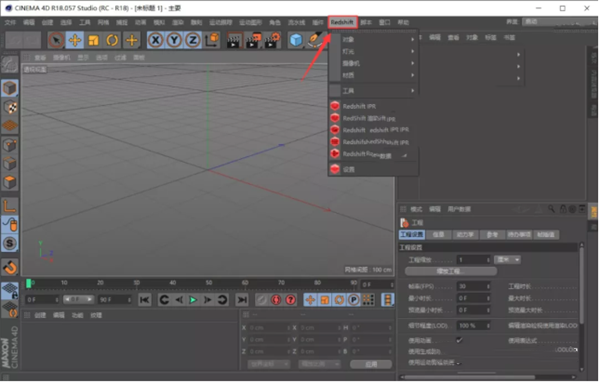Click the Attributes panel vertical scrollbar
The image size is (600, 382).
[582, 285]
